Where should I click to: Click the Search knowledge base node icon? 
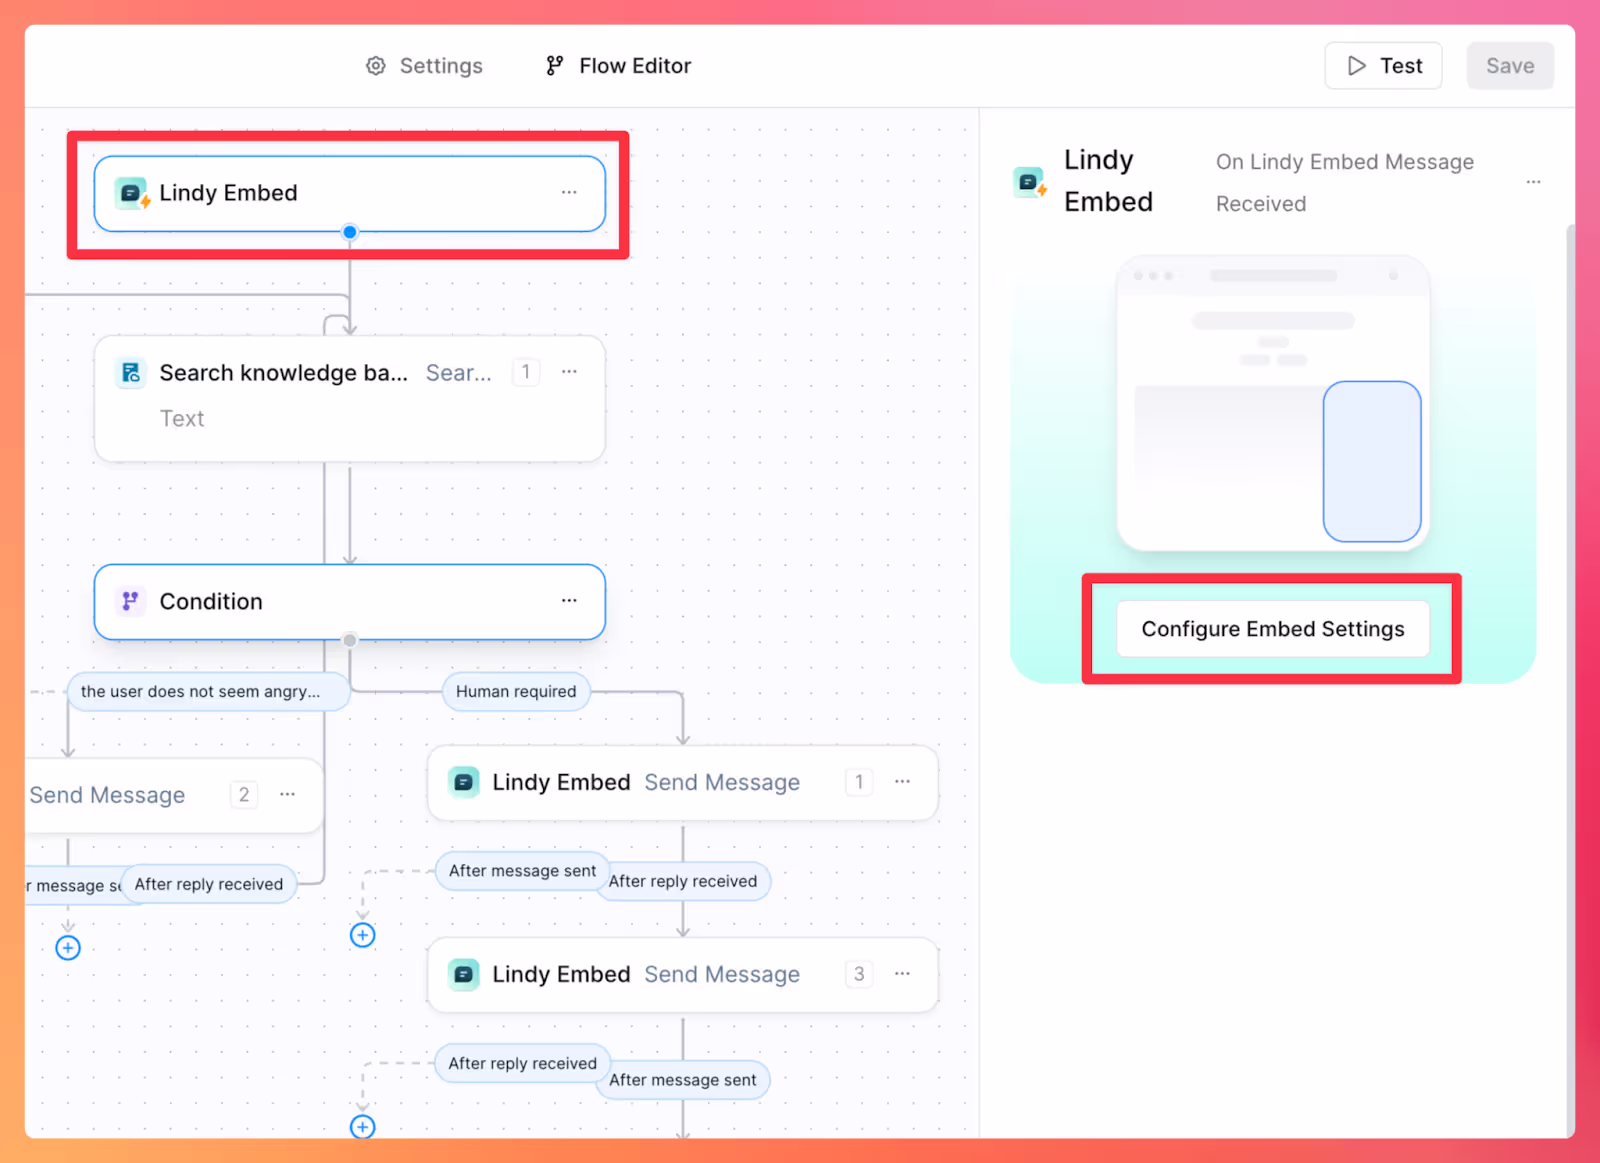click(131, 373)
